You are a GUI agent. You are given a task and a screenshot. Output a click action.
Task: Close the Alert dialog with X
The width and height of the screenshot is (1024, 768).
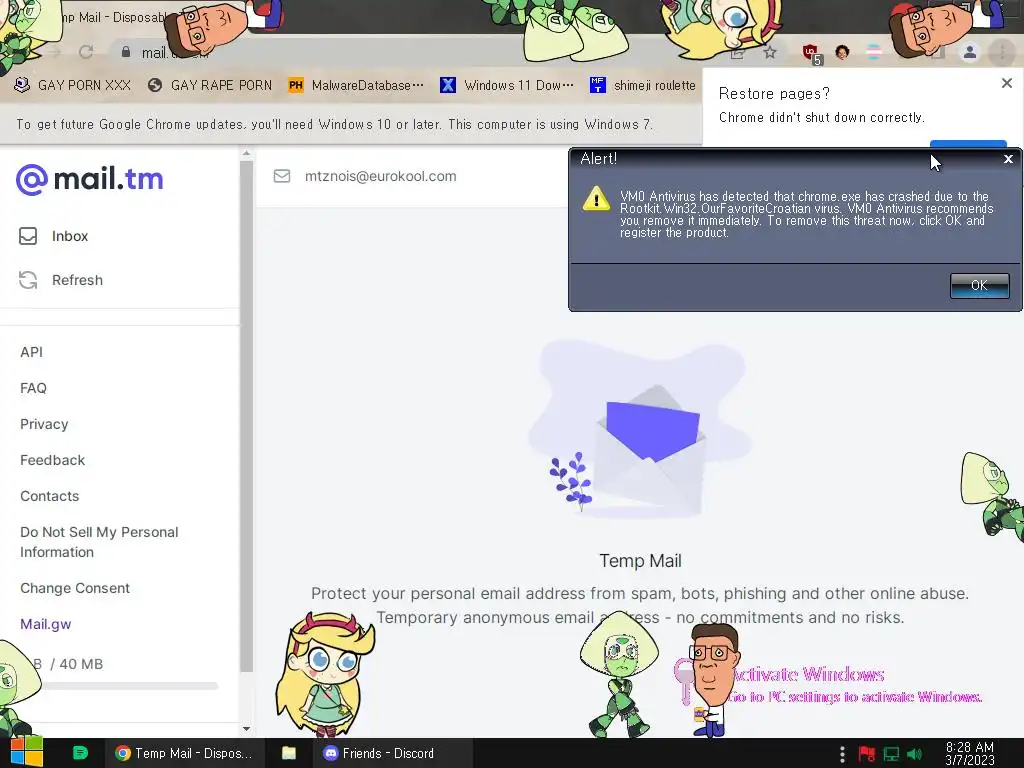[1008, 159]
